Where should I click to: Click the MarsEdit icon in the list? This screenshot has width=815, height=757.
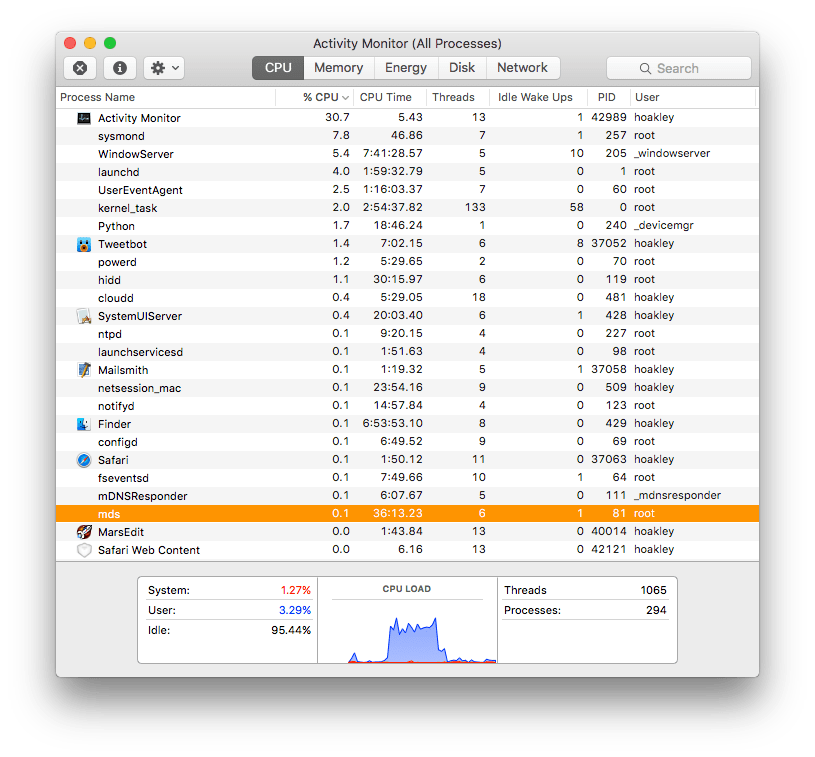click(84, 531)
